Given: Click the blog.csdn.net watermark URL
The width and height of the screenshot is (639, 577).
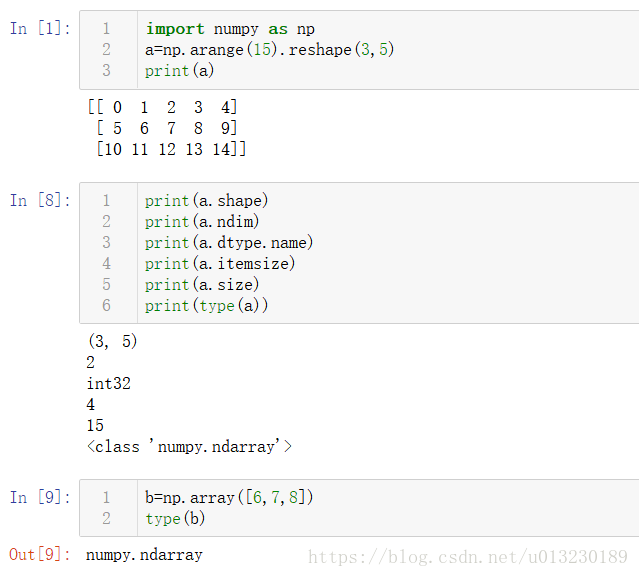Looking at the screenshot, I should click(x=468, y=557).
